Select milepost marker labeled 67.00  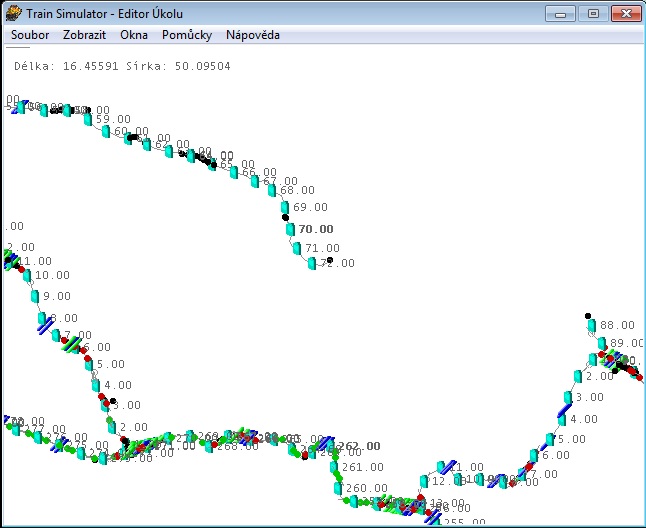click(x=255, y=181)
